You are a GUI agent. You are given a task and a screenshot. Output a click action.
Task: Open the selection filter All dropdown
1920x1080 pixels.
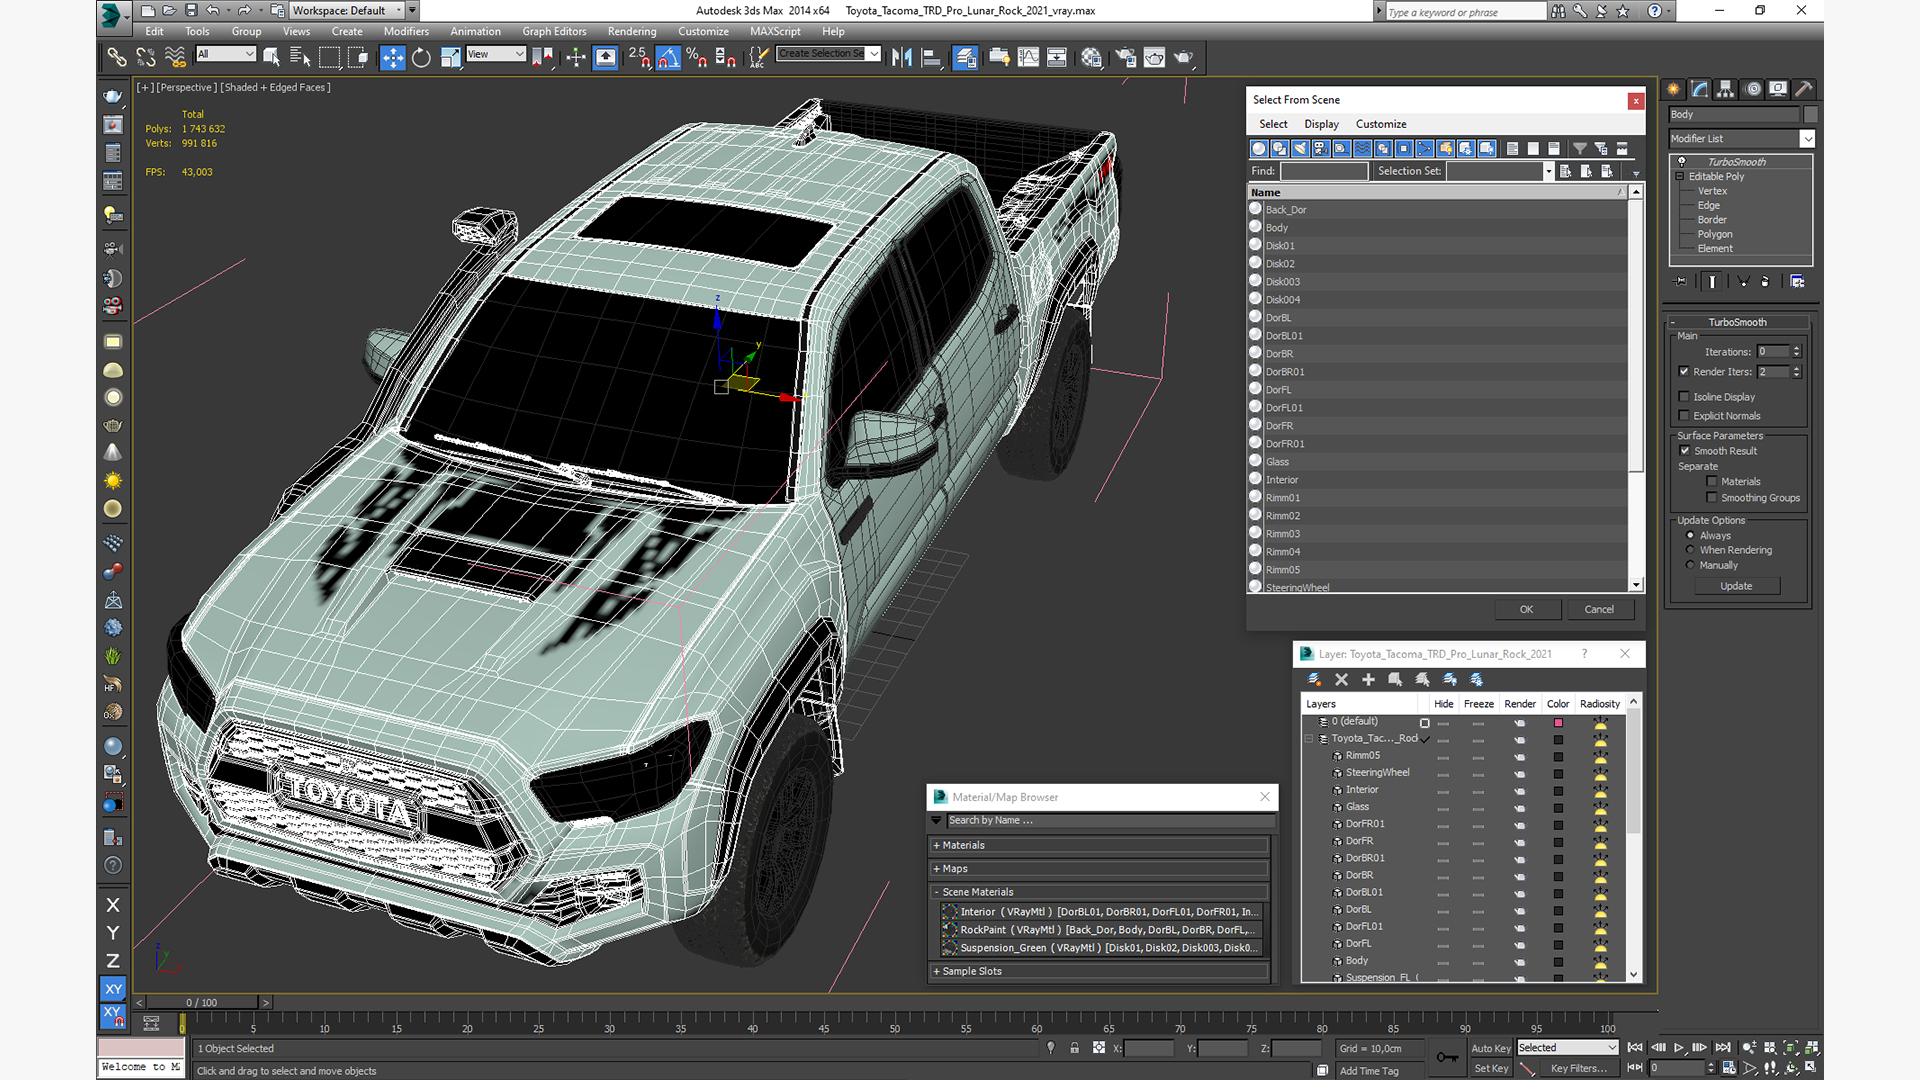tap(226, 54)
